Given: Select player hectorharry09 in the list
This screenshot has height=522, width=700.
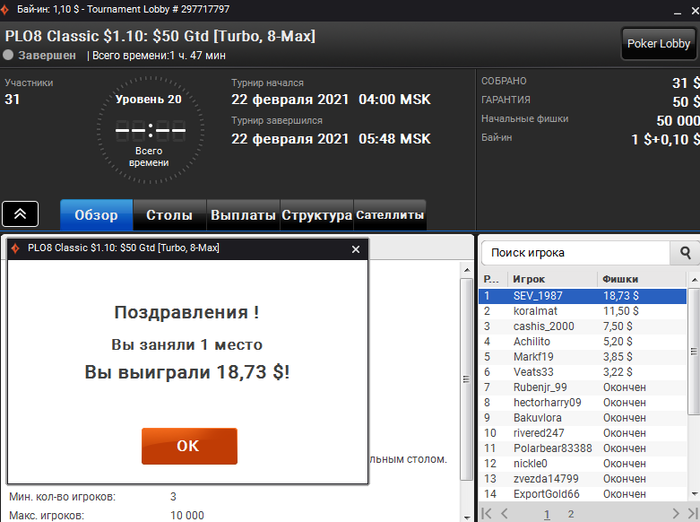Looking at the screenshot, I should [x=583, y=402].
